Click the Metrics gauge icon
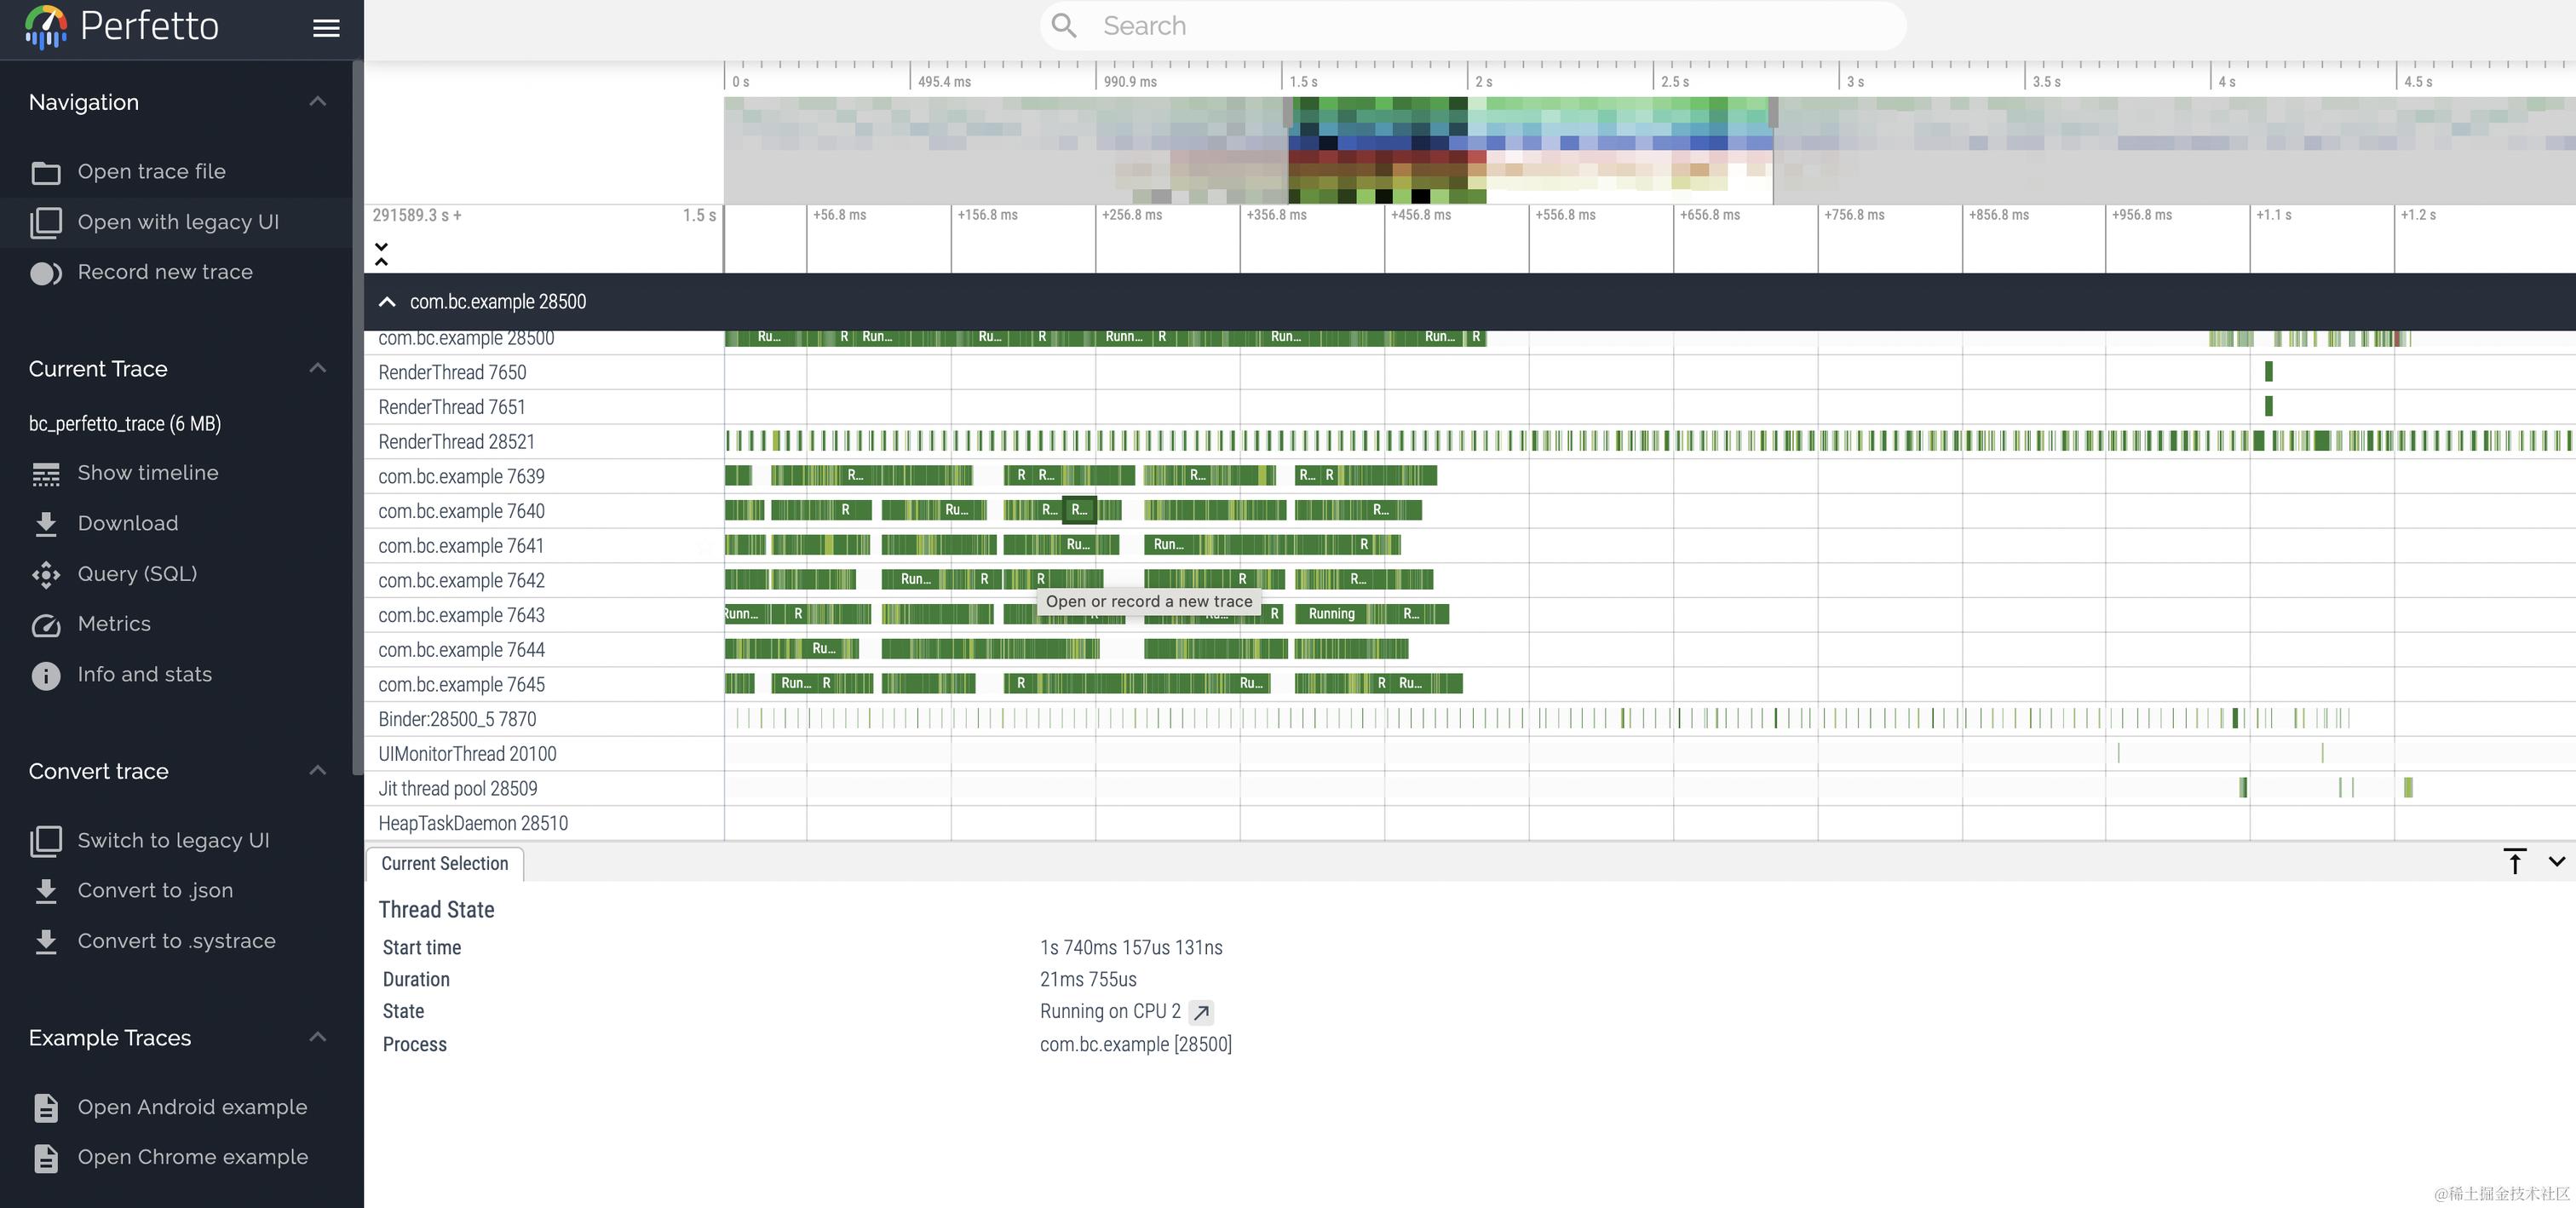The image size is (2576, 1208). point(46,625)
